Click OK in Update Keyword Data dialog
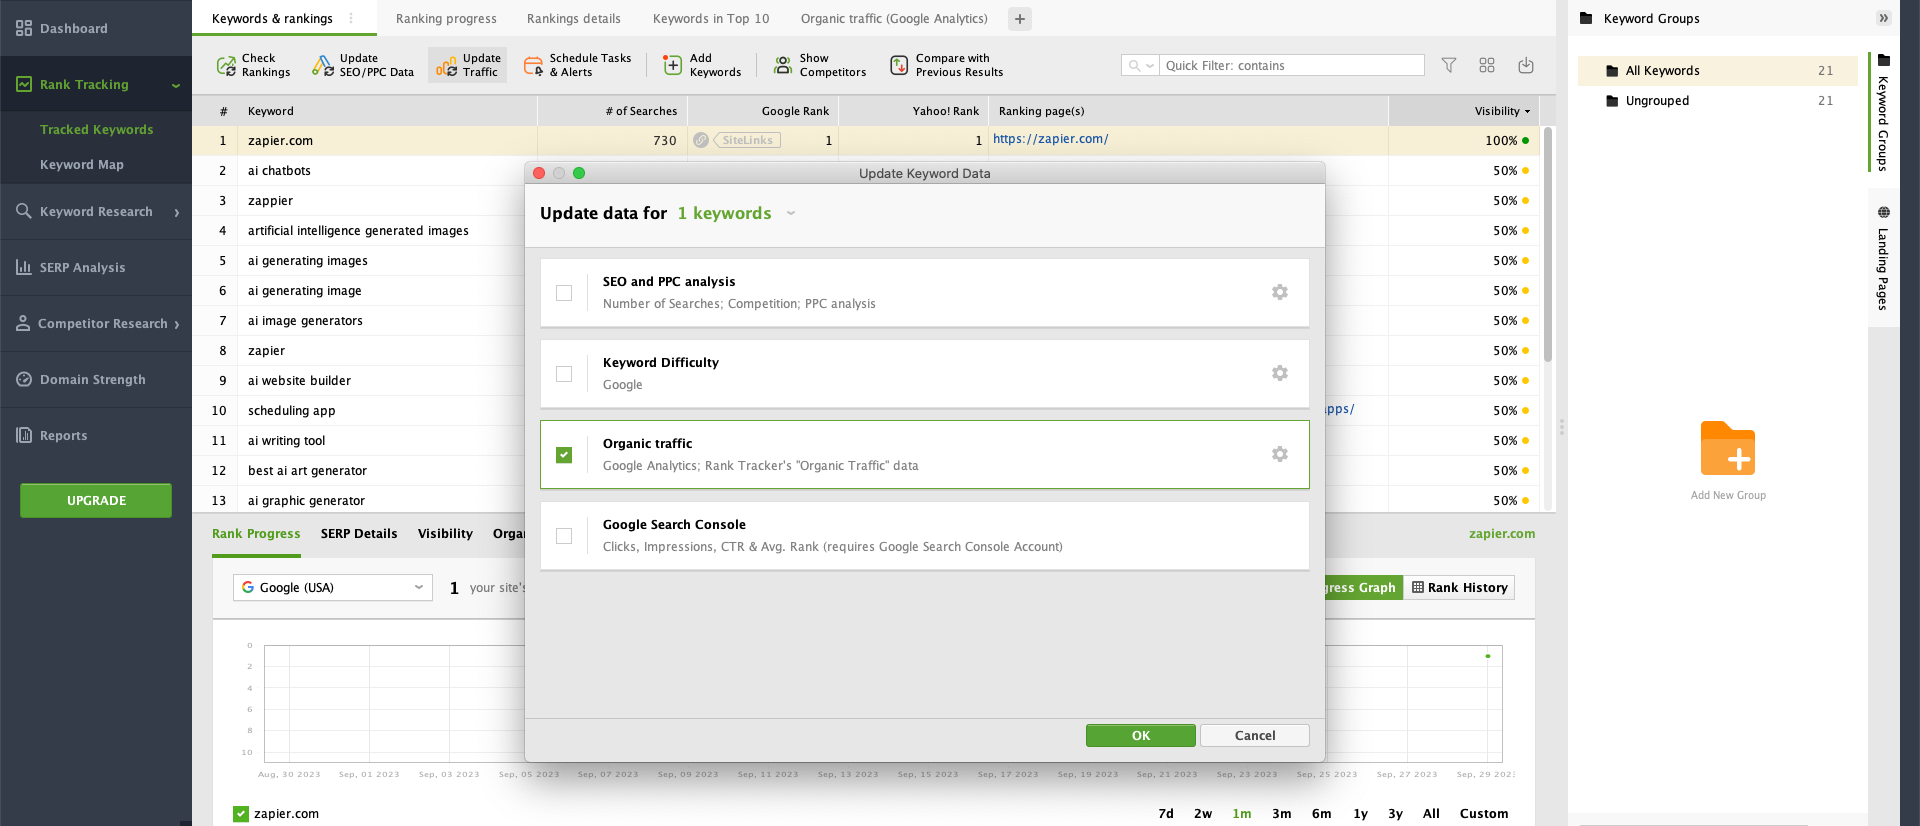The width and height of the screenshot is (1920, 826). 1141,735
